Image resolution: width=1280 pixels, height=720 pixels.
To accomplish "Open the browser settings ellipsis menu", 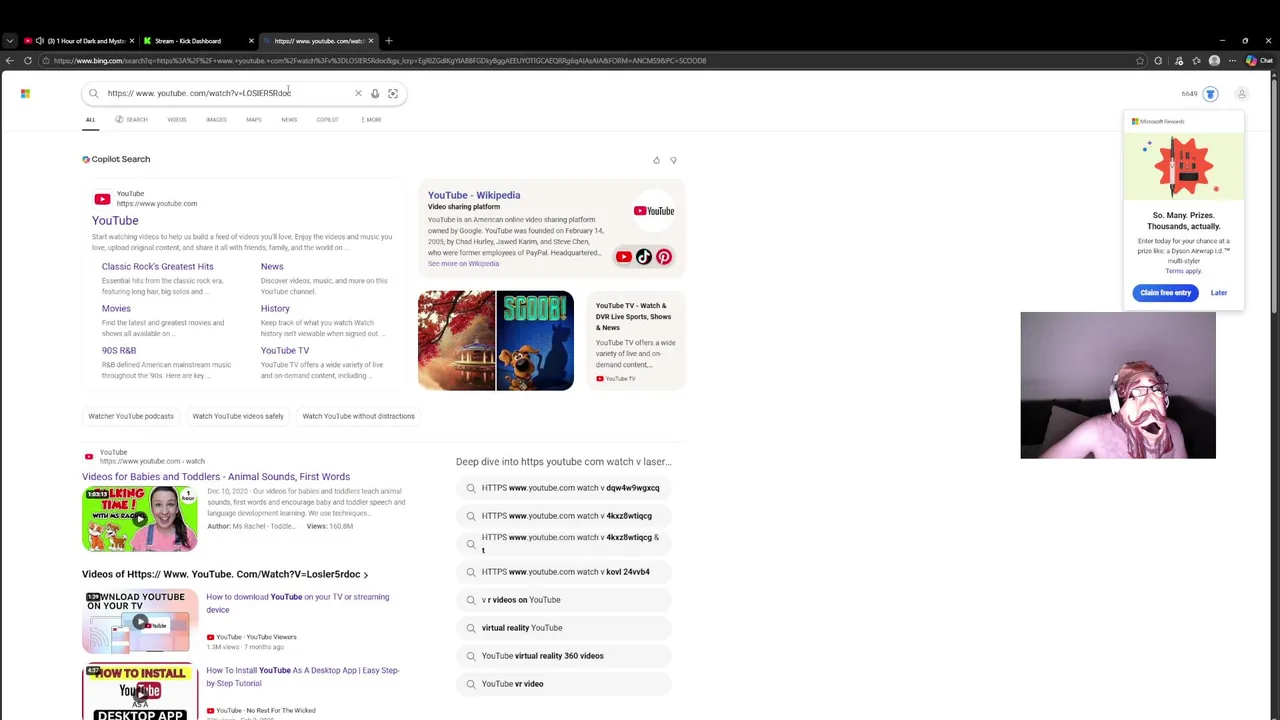I will [1232, 61].
